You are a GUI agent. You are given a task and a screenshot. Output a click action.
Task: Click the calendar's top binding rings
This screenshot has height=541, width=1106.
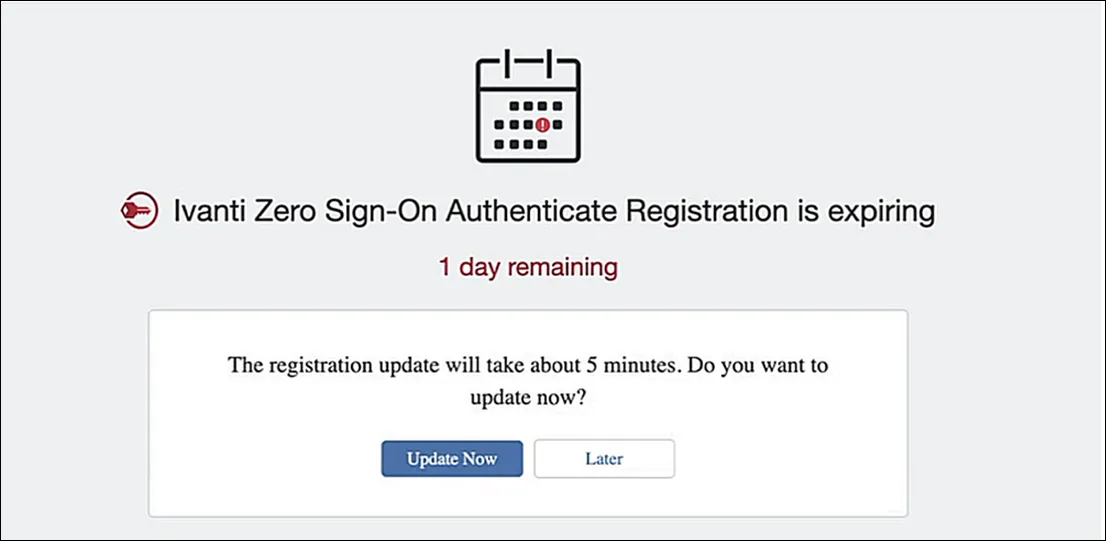(528, 62)
